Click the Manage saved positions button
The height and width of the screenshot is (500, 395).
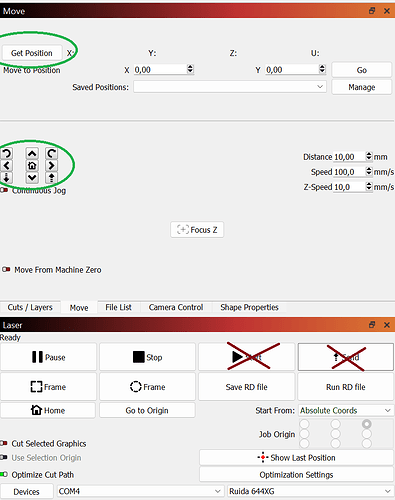[362, 87]
